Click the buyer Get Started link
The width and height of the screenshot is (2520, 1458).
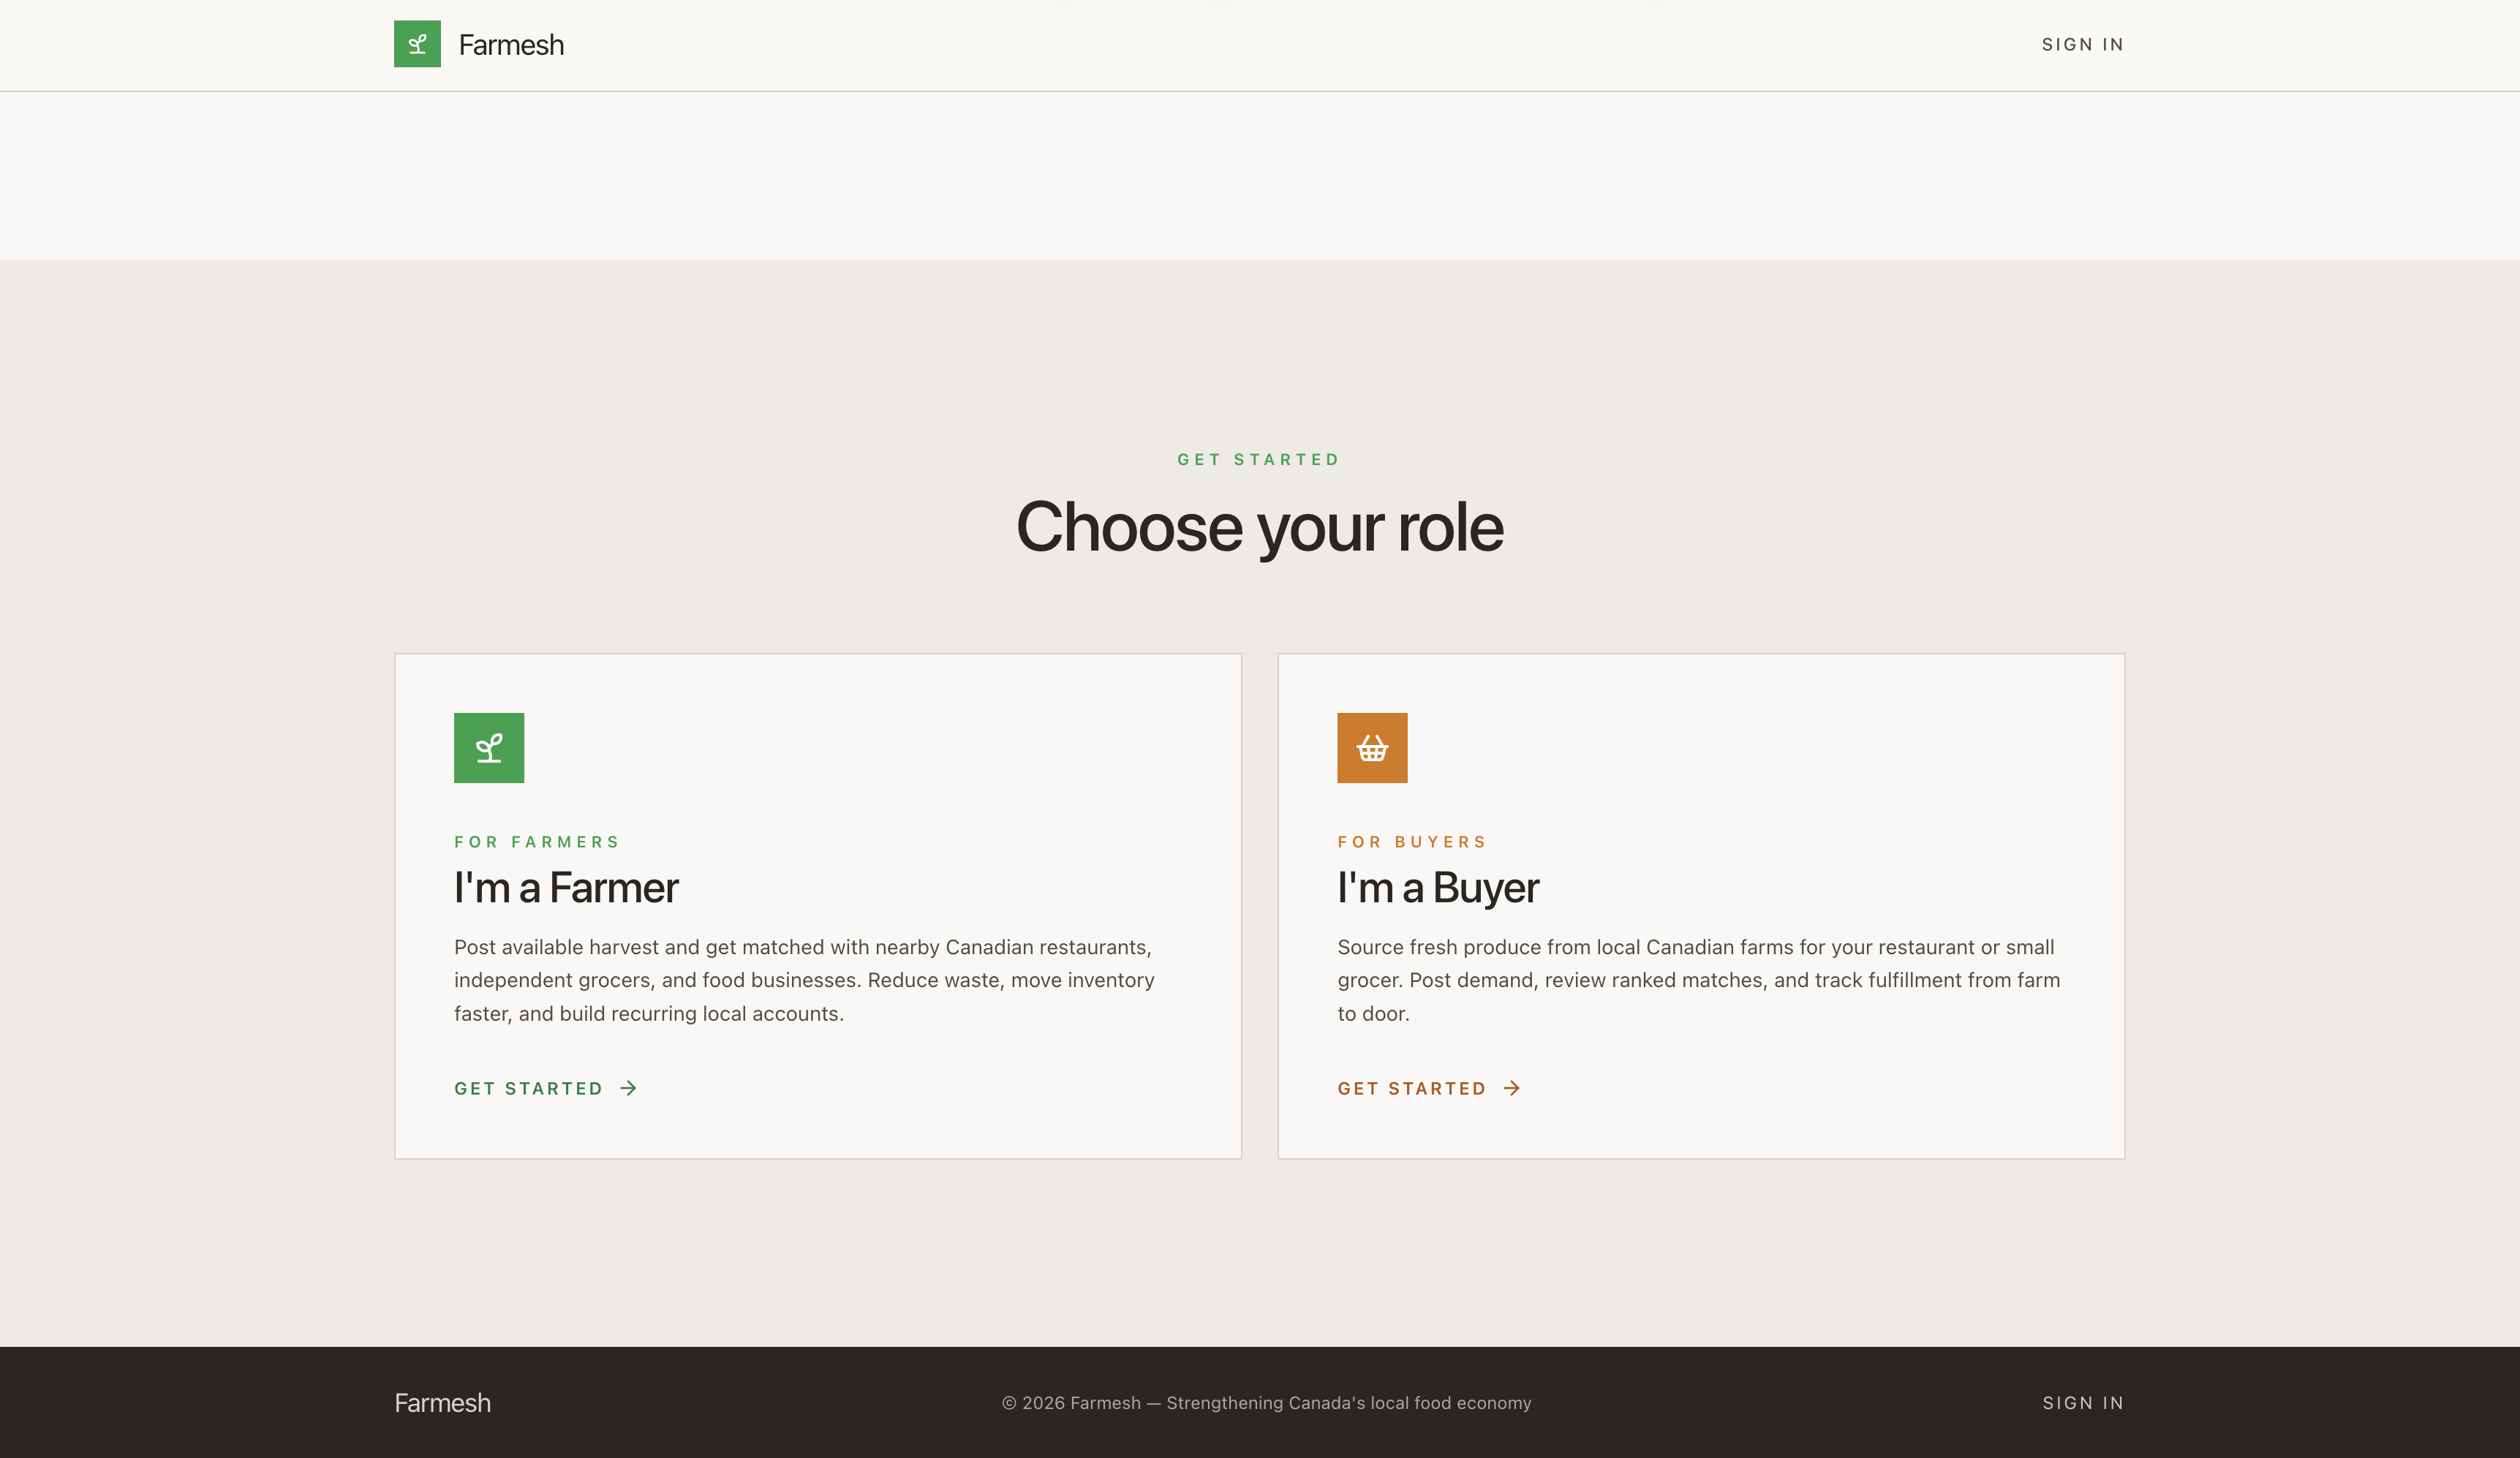click(x=1411, y=1088)
